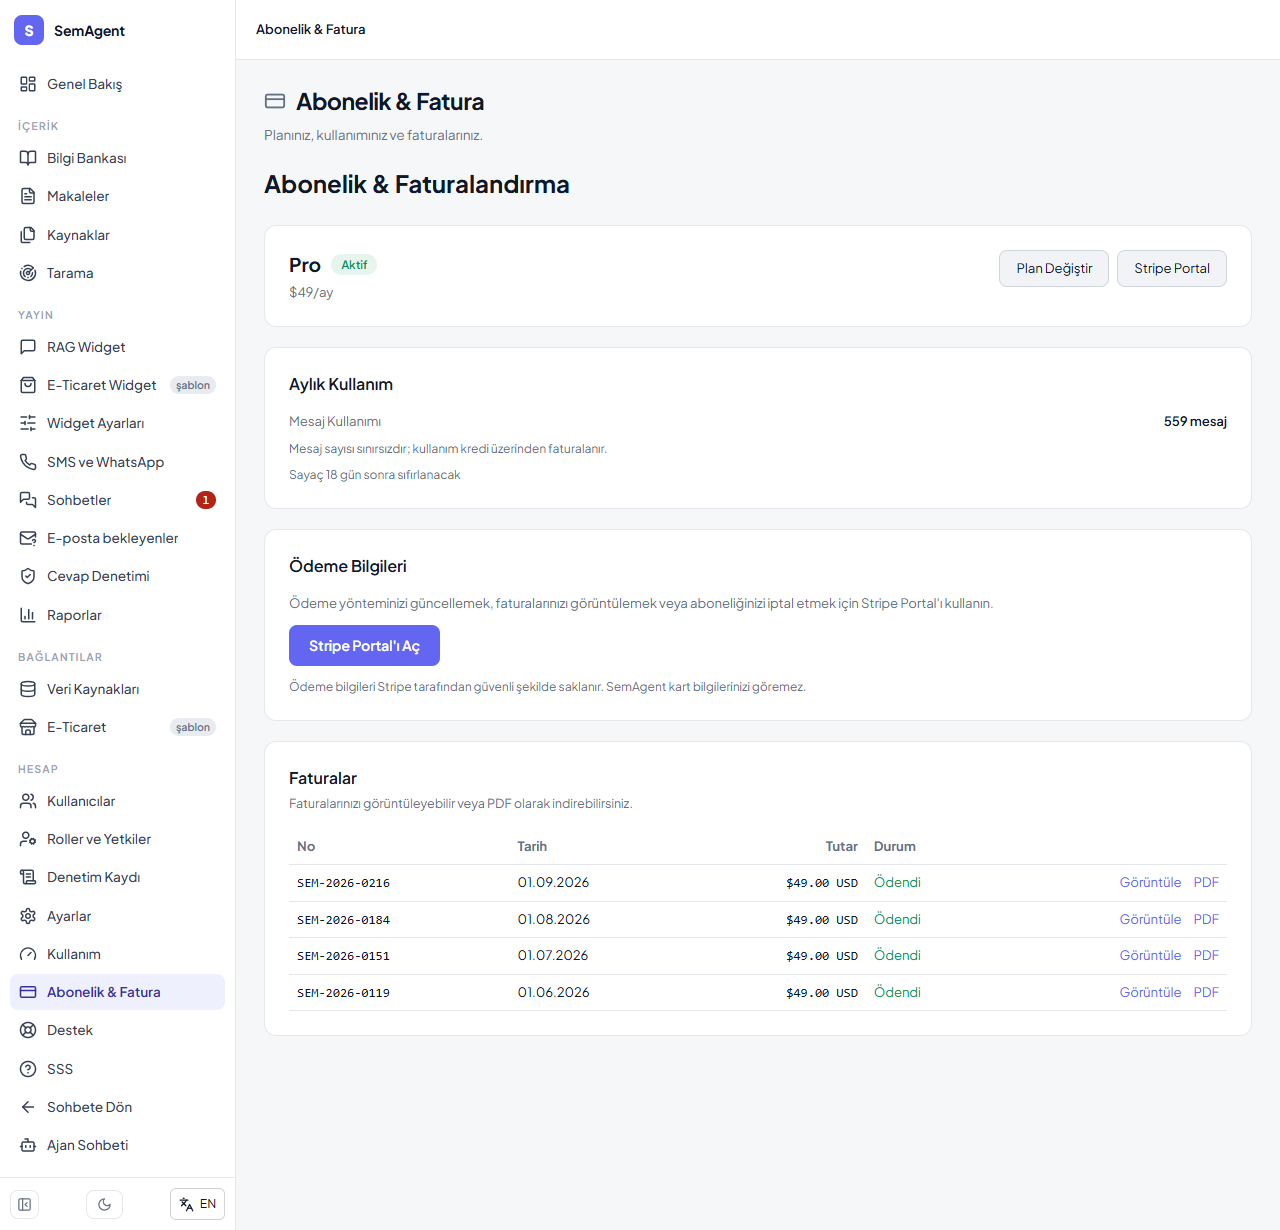Open Cevap Denetimi shield icon
This screenshot has width=1280, height=1230.
click(28, 576)
